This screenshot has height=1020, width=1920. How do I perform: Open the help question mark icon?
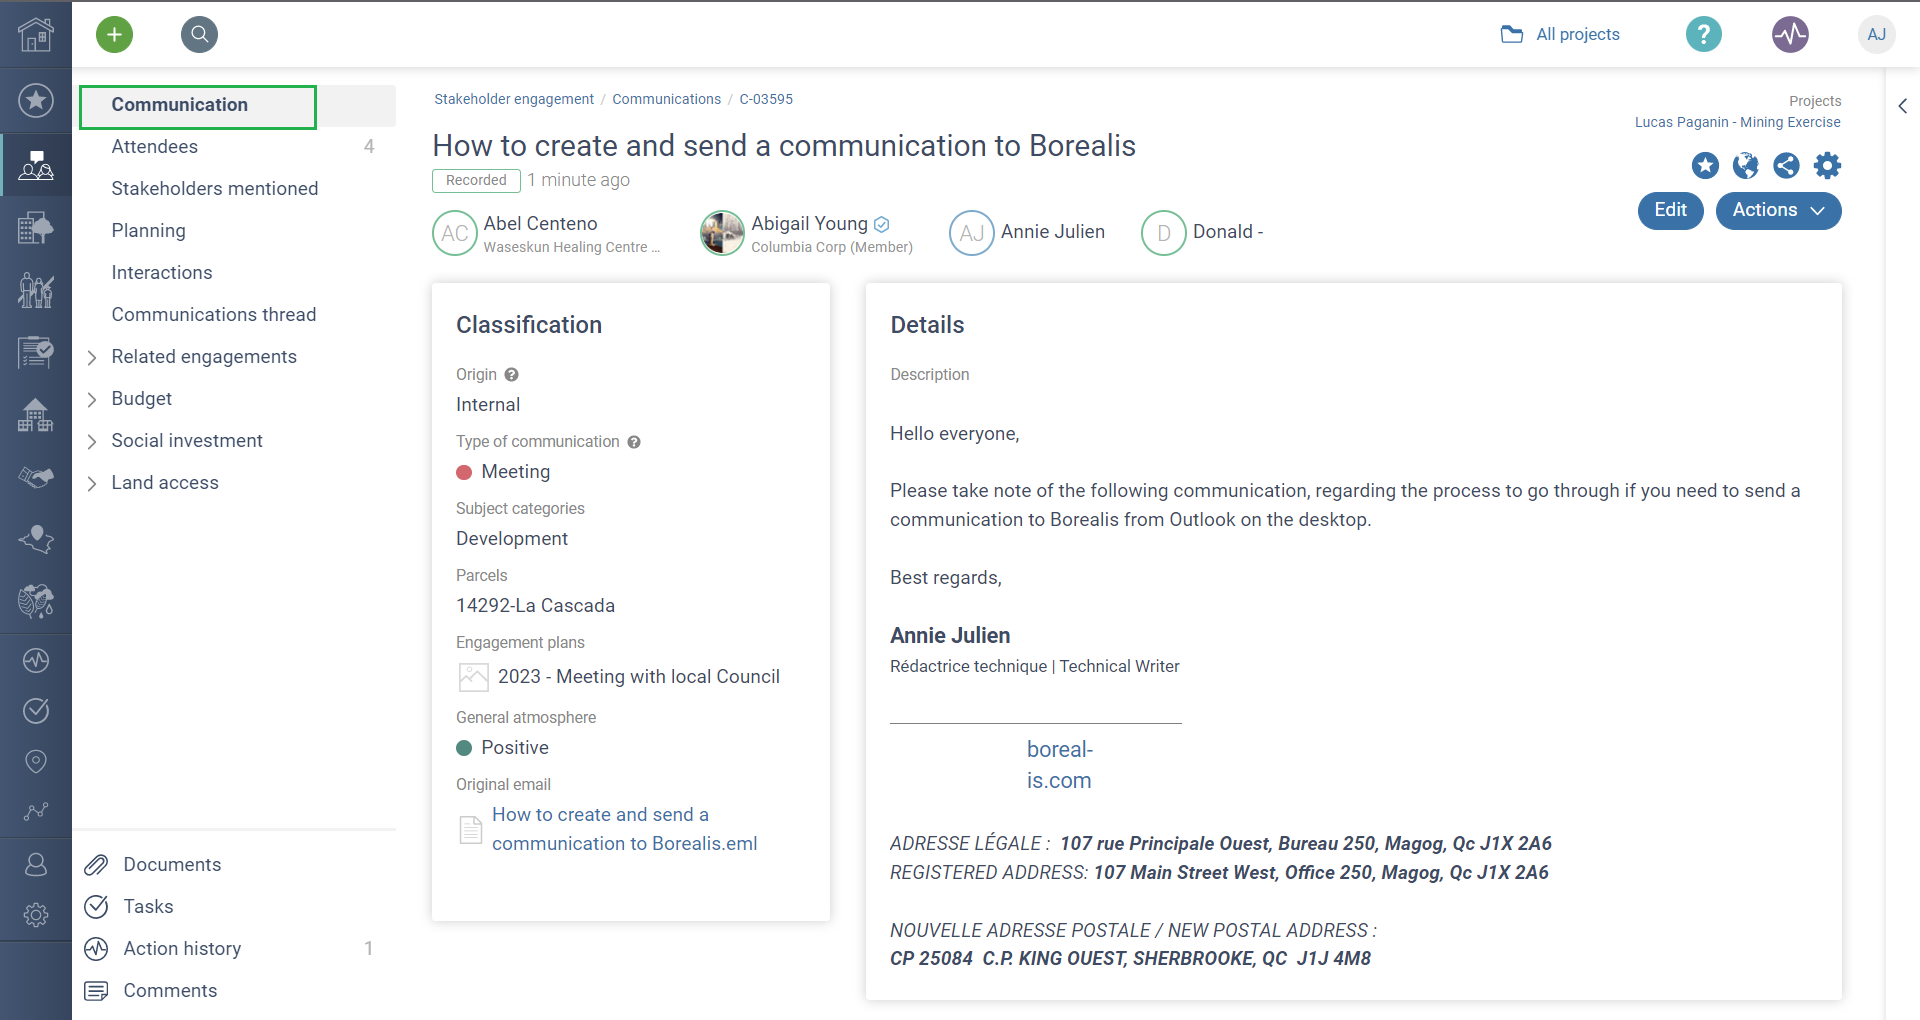(x=1703, y=34)
